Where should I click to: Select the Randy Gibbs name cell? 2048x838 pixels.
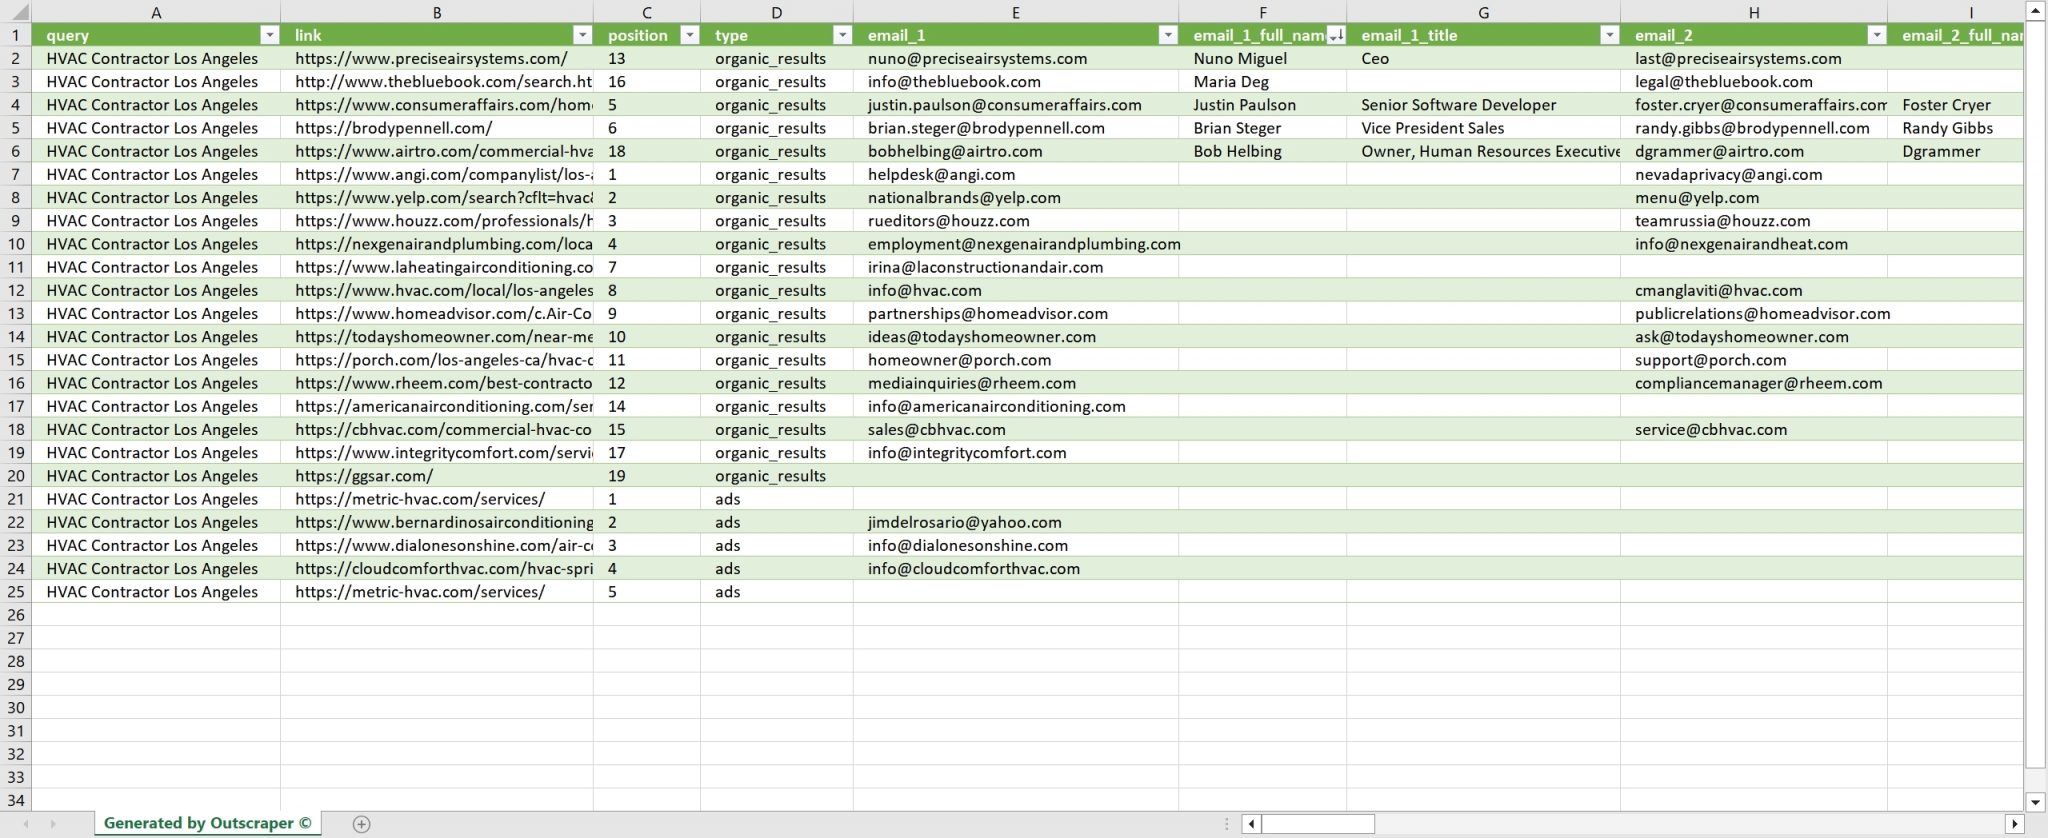1955,128
